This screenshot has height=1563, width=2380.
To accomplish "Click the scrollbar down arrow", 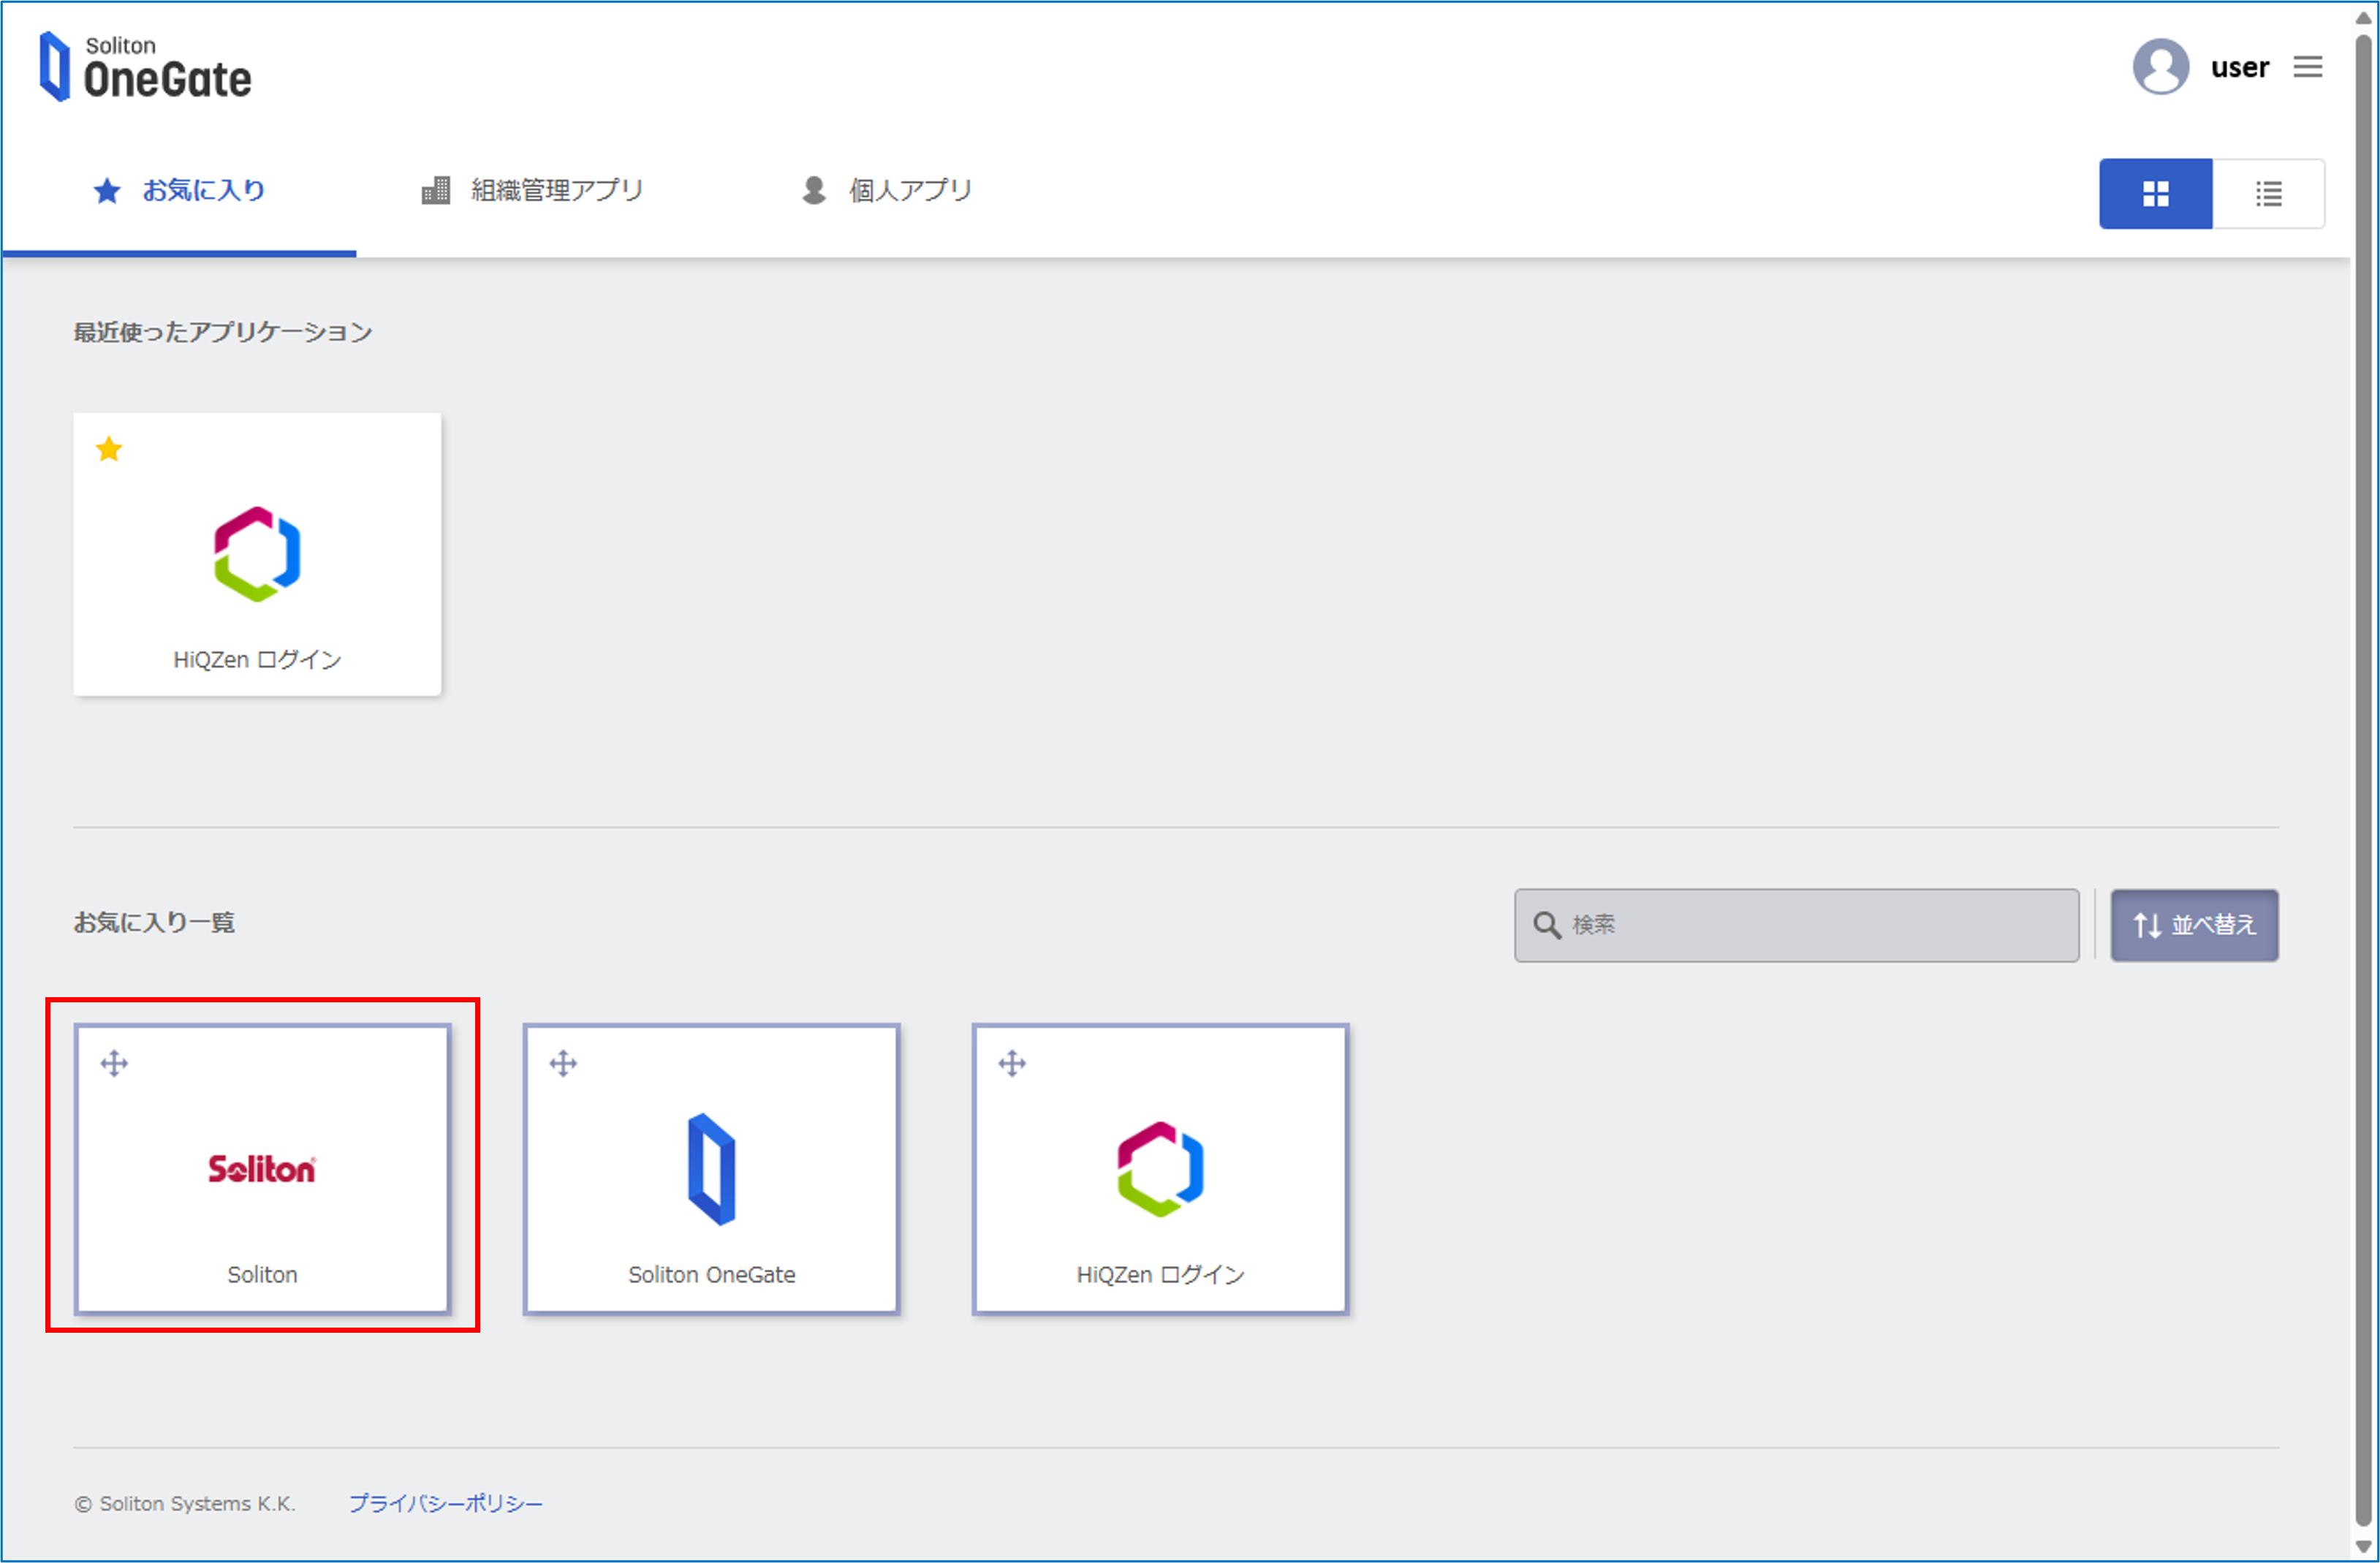I will [2363, 1548].
